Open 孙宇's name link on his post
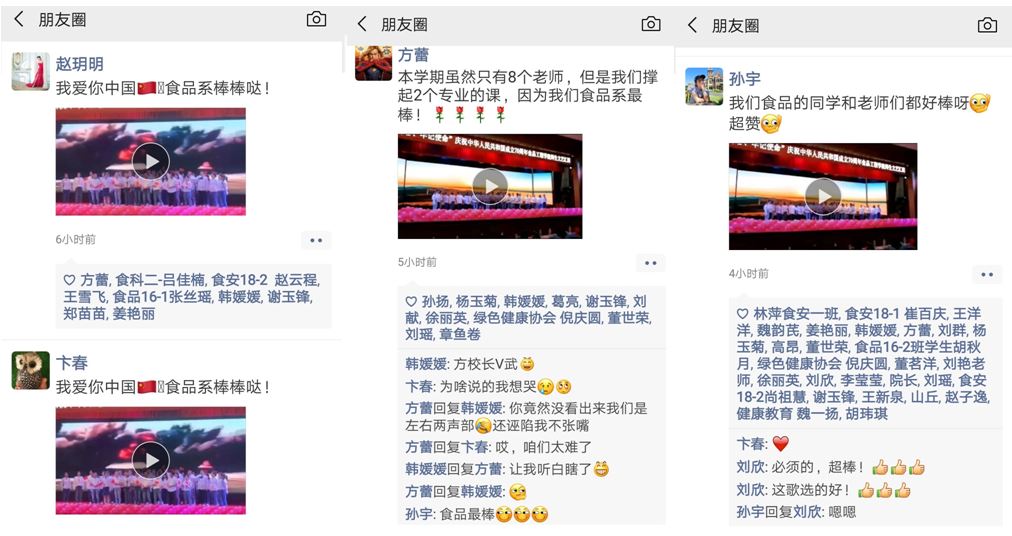Viewport: 1012px width, 536px height. tap(744, 79)
